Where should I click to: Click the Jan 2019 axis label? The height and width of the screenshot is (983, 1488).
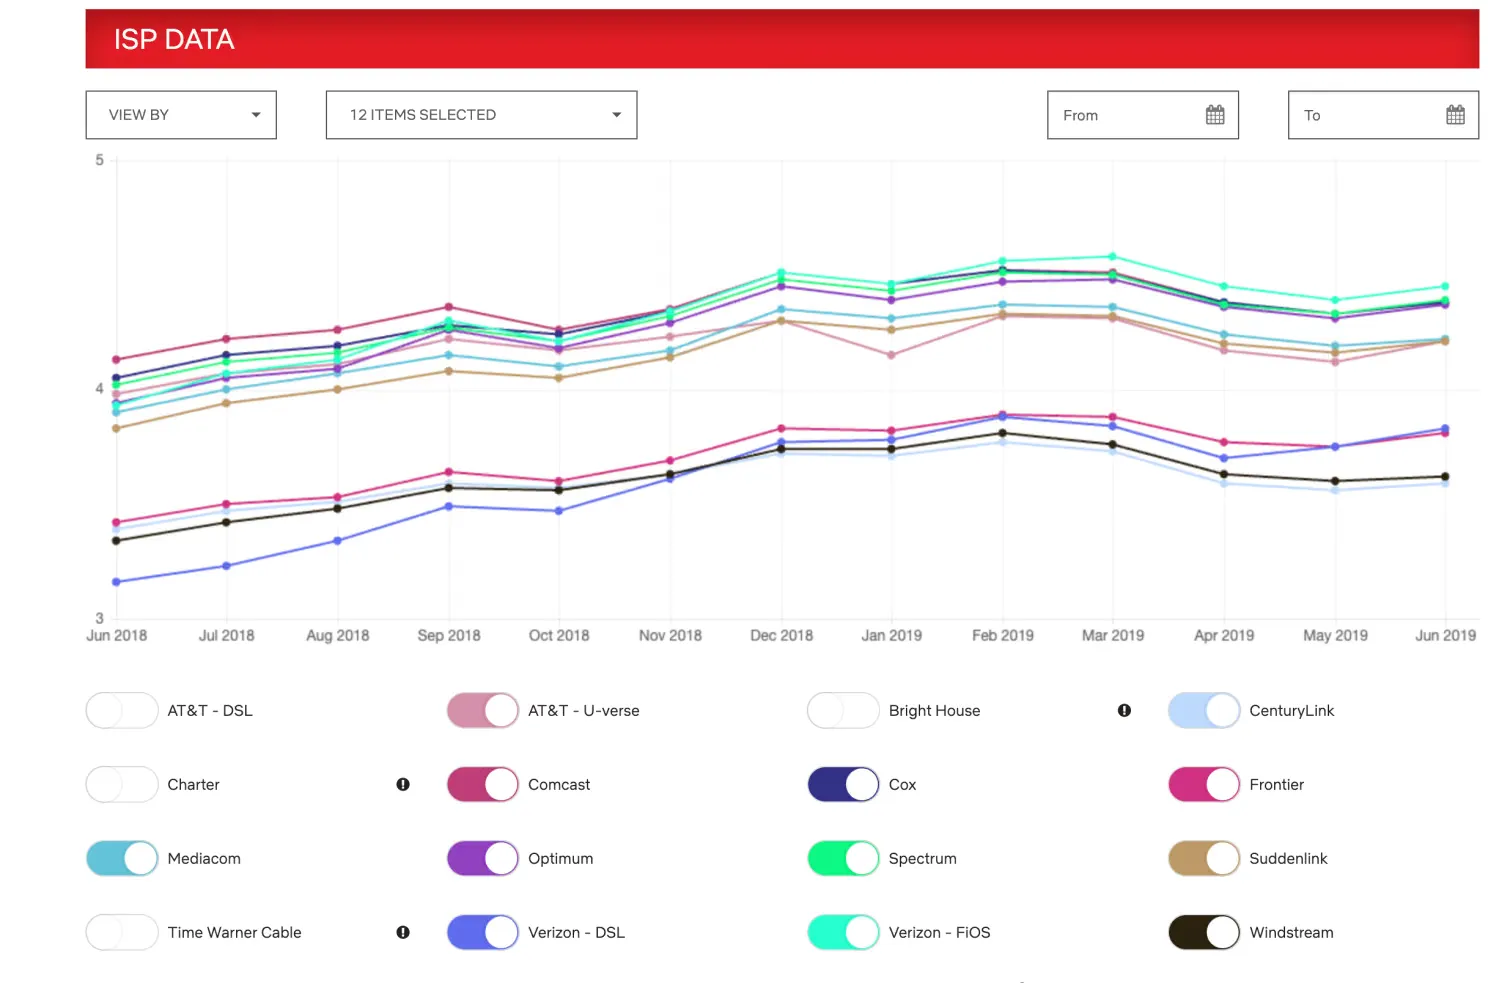892,636
